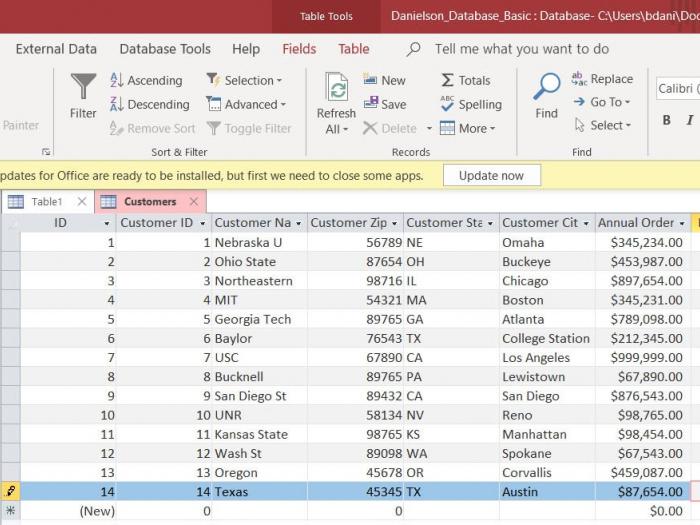The image size is (700, 525).
Task: Open Customer Zip column filter arrow
Action: click(394, 223)
